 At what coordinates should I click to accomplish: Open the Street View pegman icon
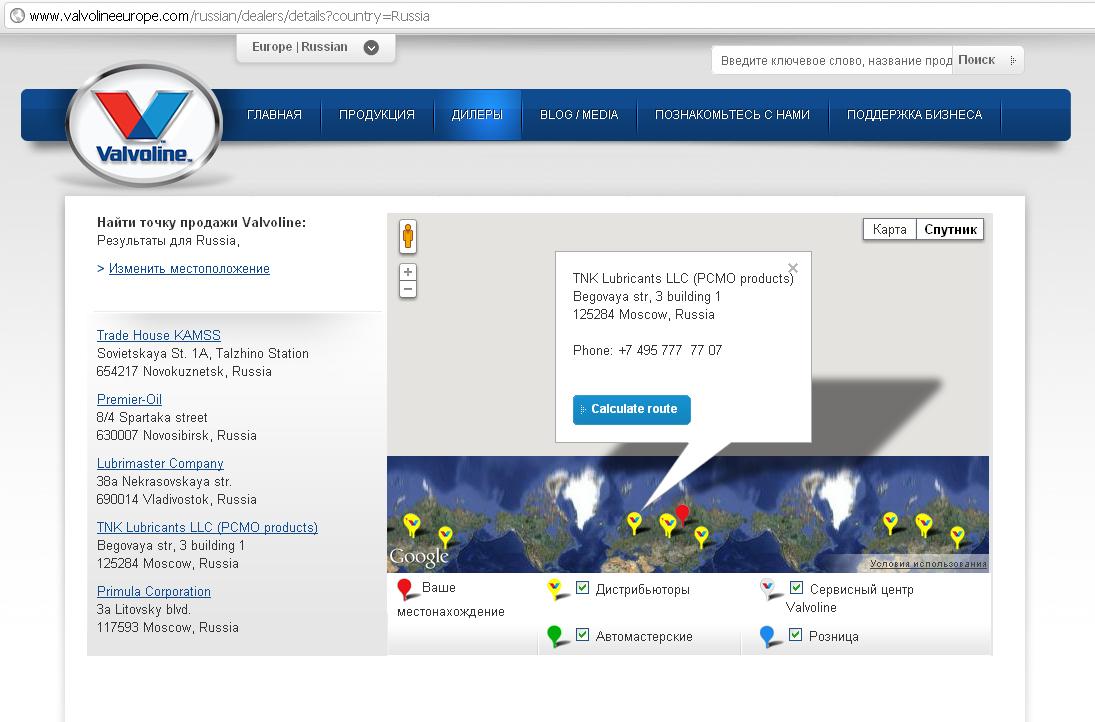point(408,236)
